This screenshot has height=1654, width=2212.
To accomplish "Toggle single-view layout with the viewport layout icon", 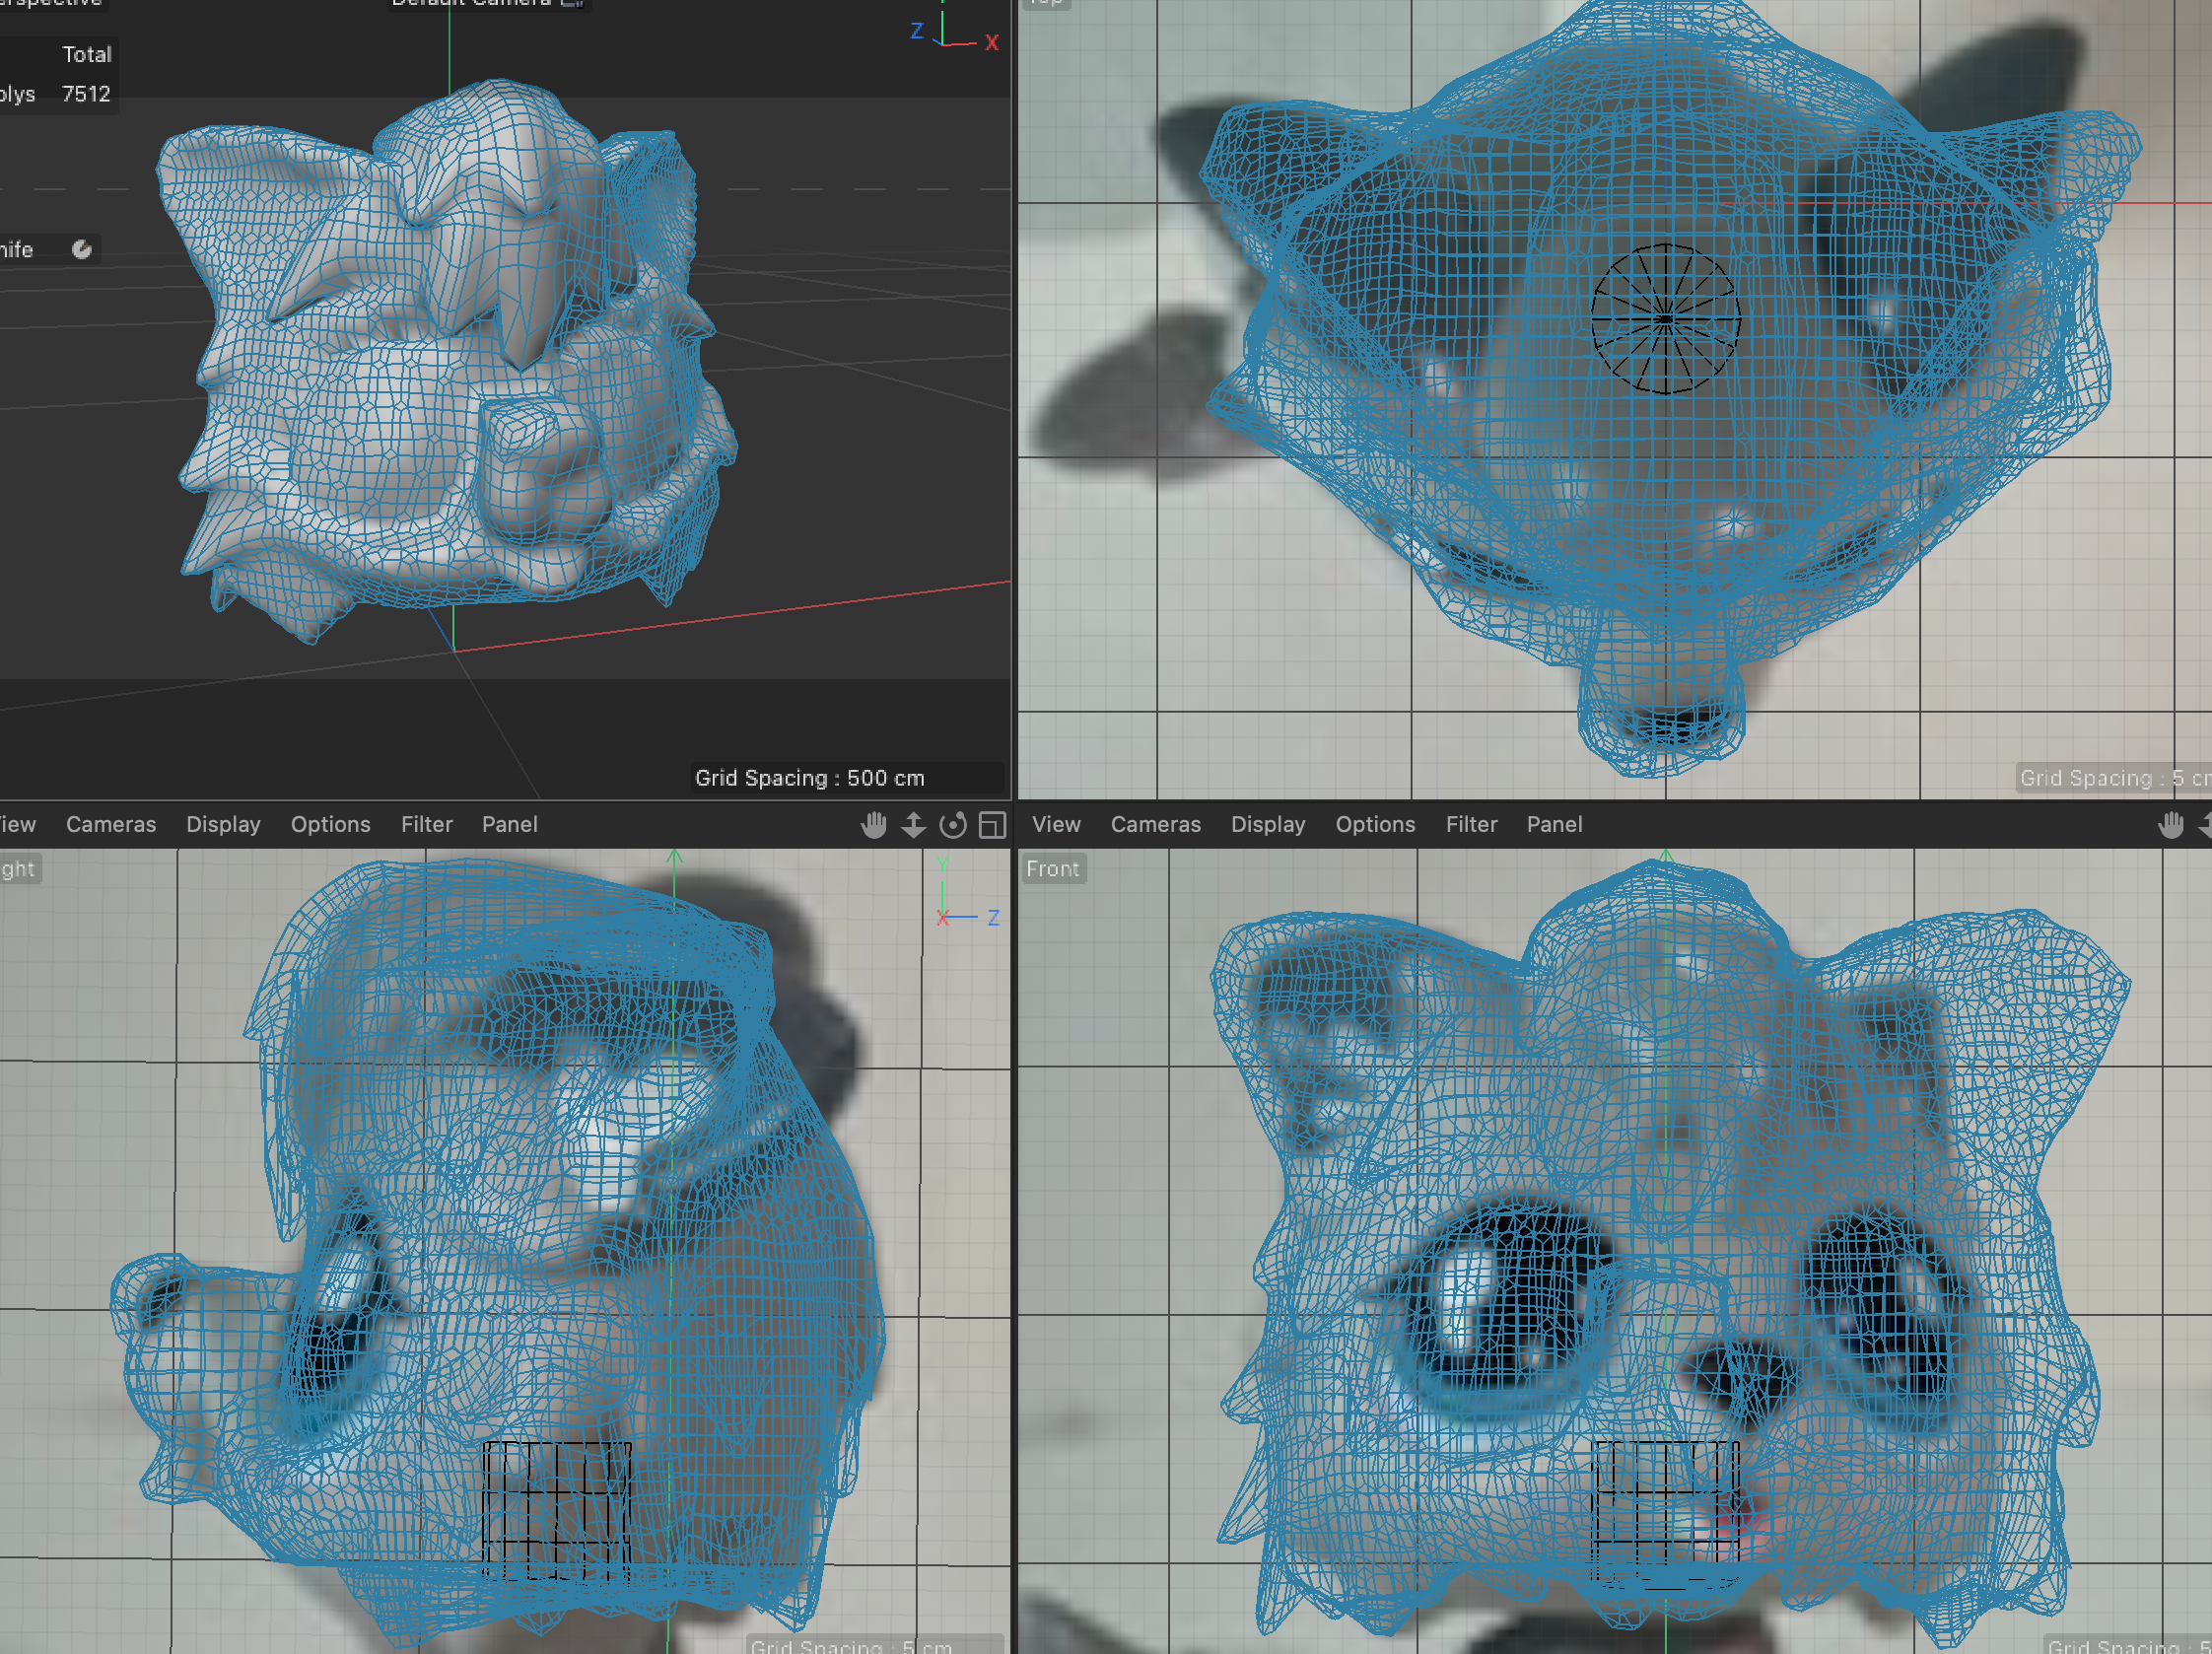I will pos(992,825).
